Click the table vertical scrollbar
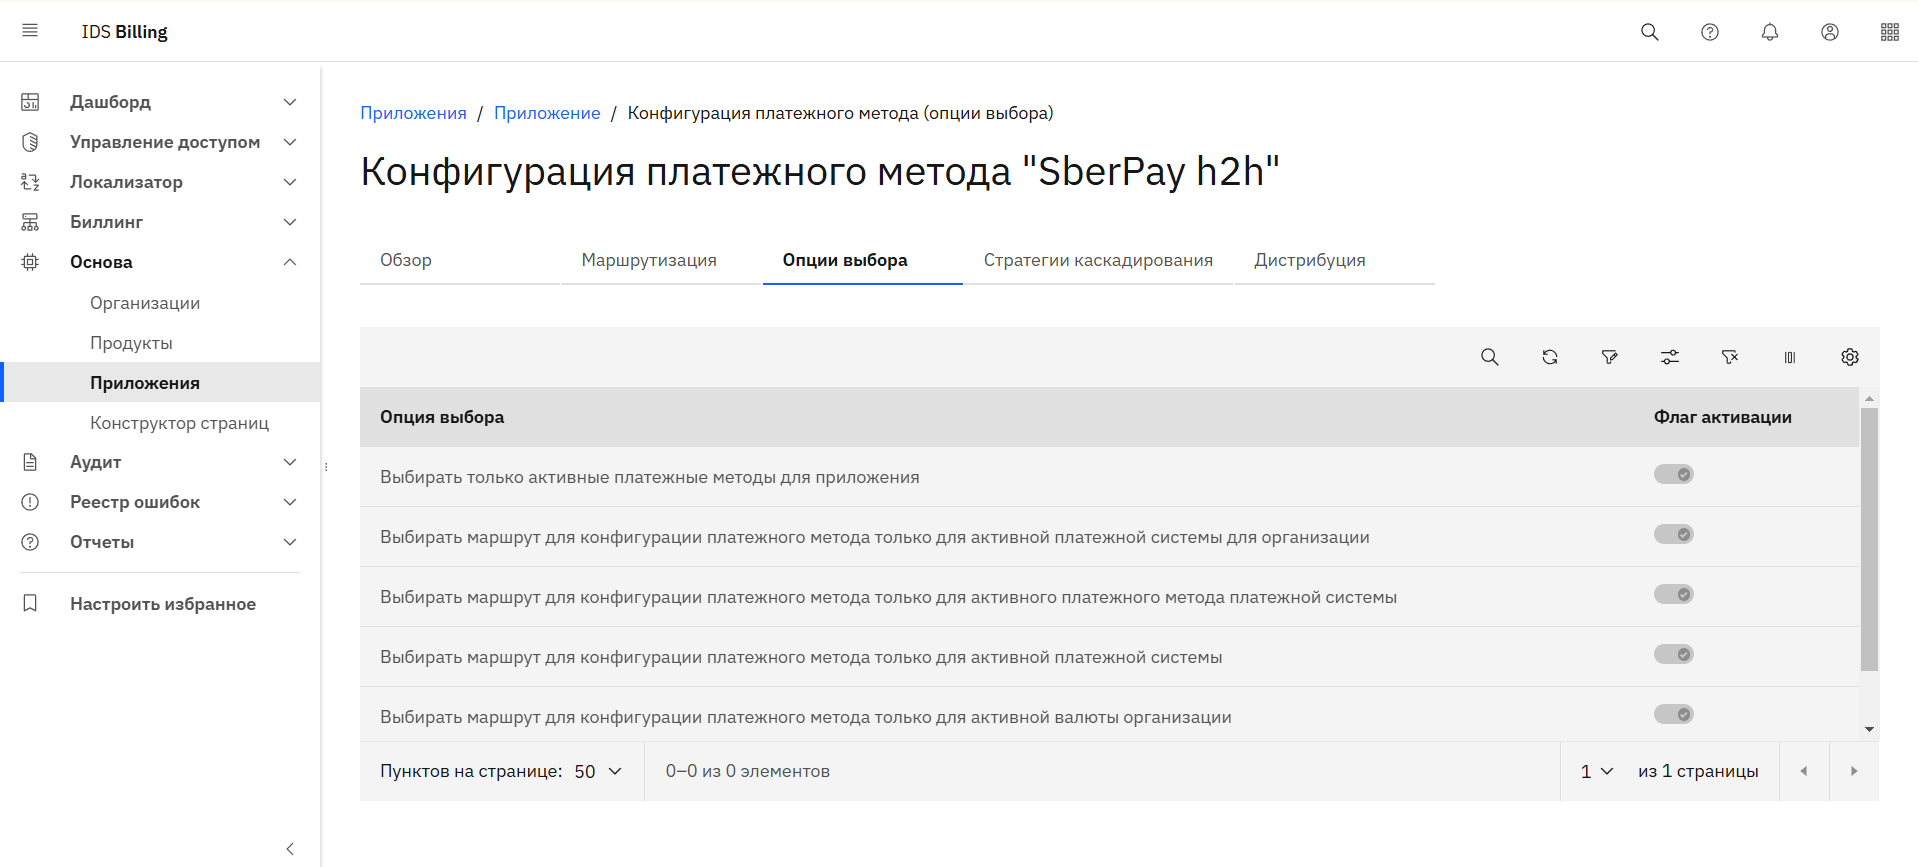The image size is (1918, 867). click(1868, 540)
